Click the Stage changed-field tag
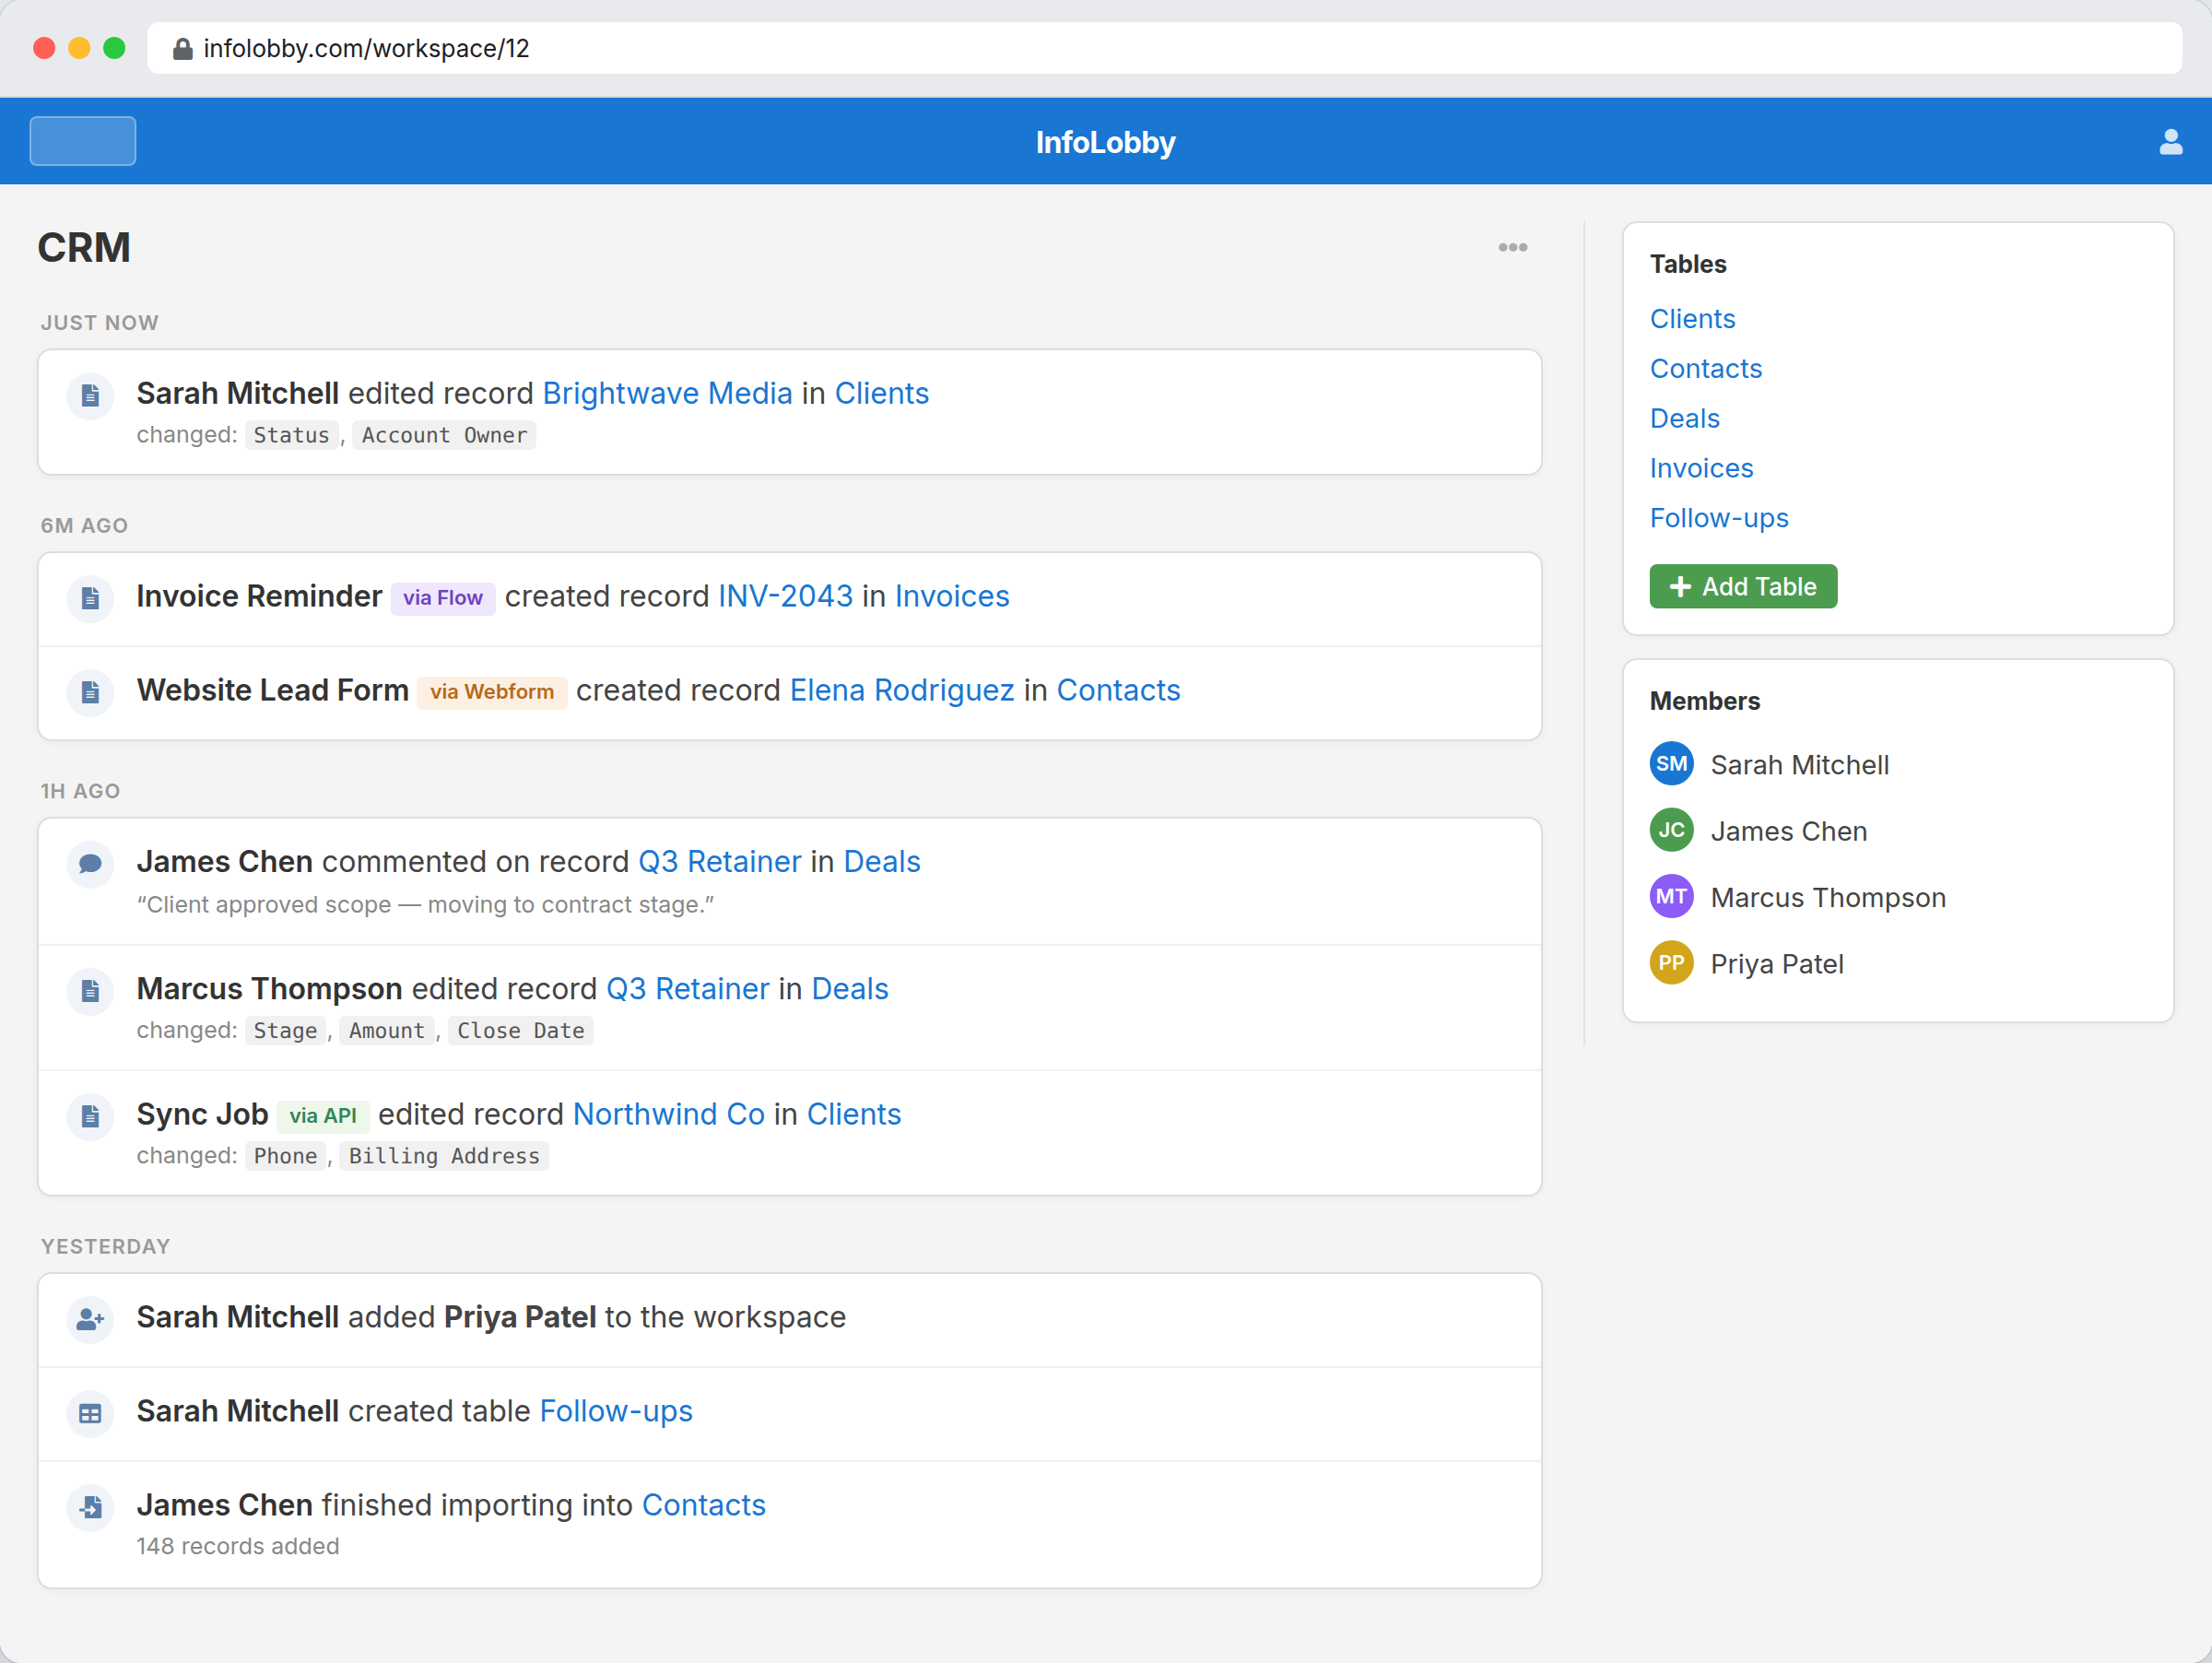This screenshot has height=1663, width=2212. tap(285, 1031)
